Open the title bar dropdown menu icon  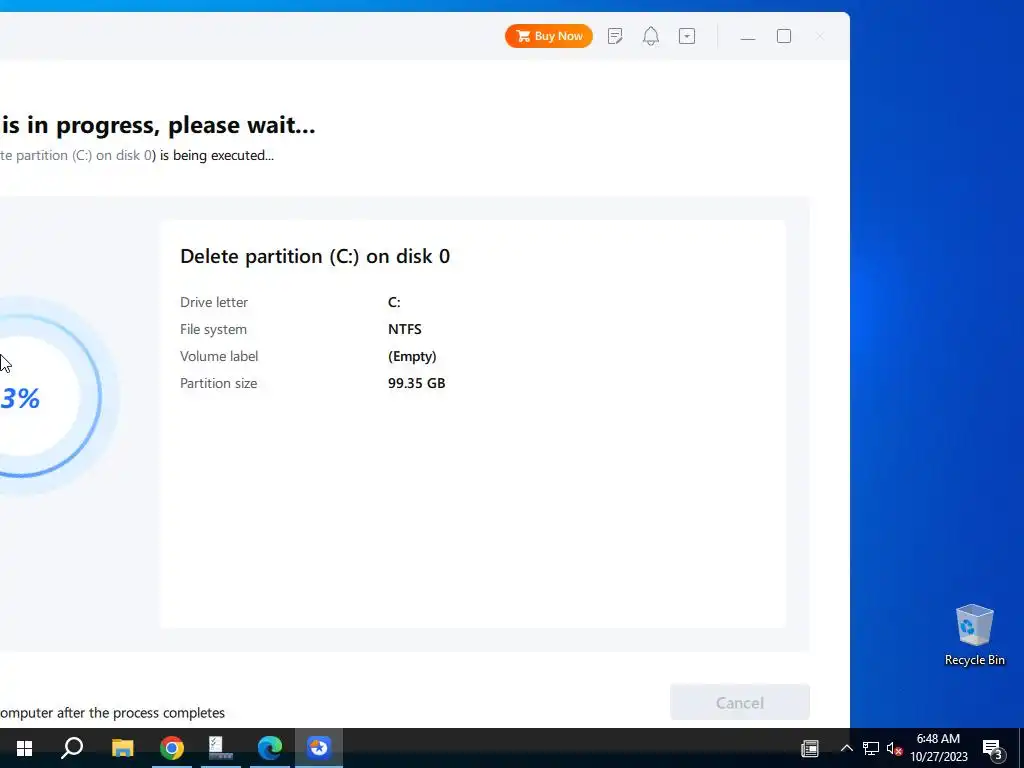pos(687,36)
